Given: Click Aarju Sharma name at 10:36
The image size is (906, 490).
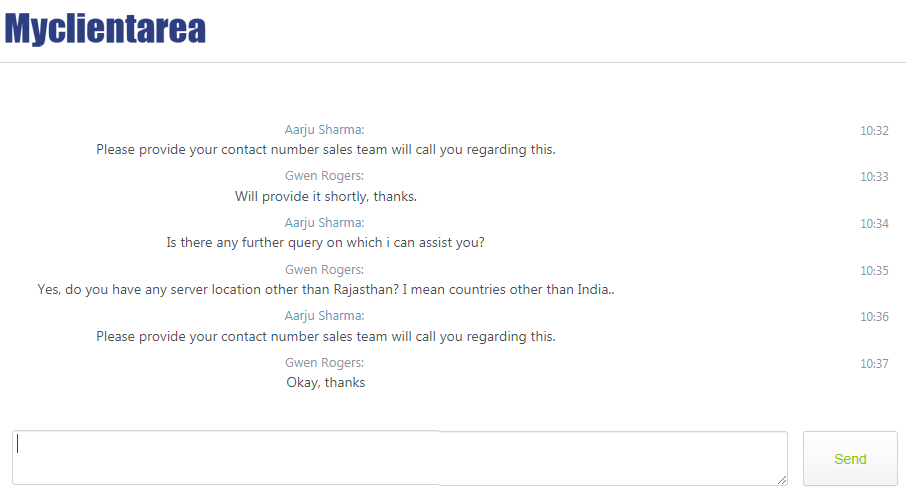Looking at the screenshot, I should point(324,315).
